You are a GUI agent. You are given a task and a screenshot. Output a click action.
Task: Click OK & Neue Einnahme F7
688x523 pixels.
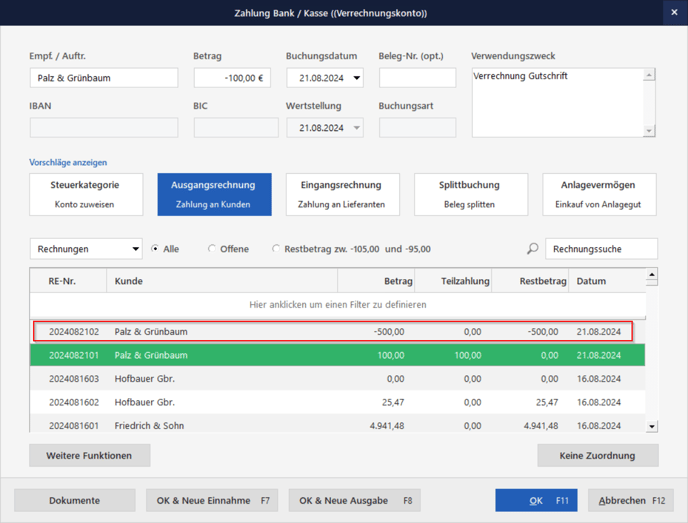212,500
